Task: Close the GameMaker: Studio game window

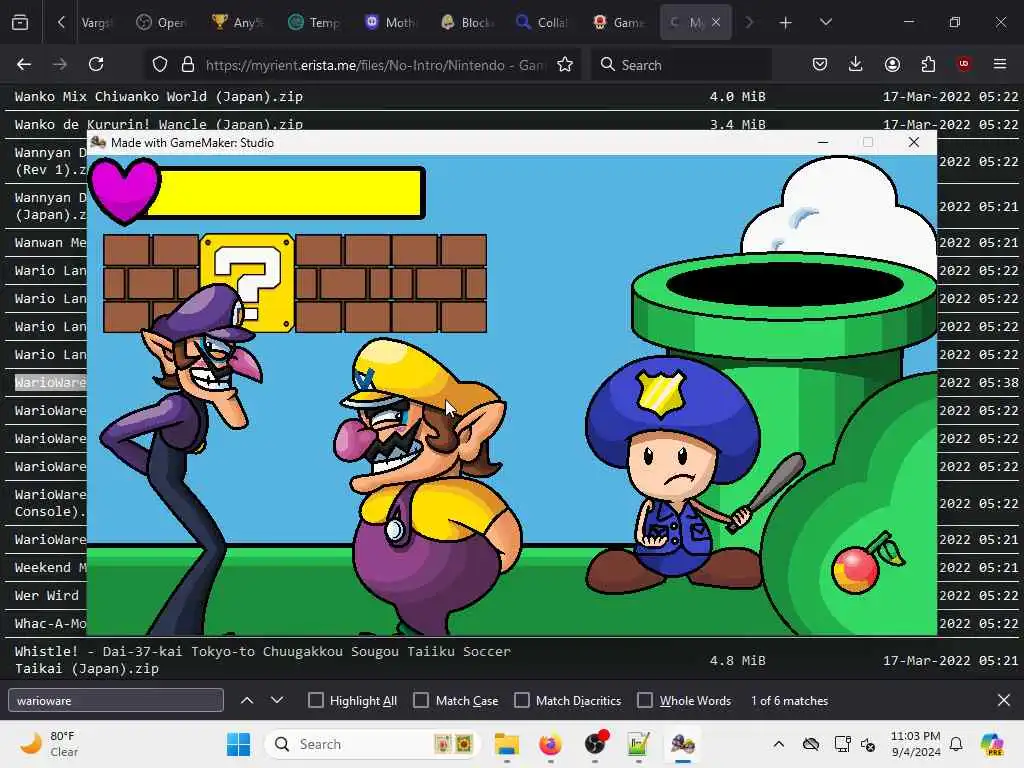Action: click(x=914, y=142)
